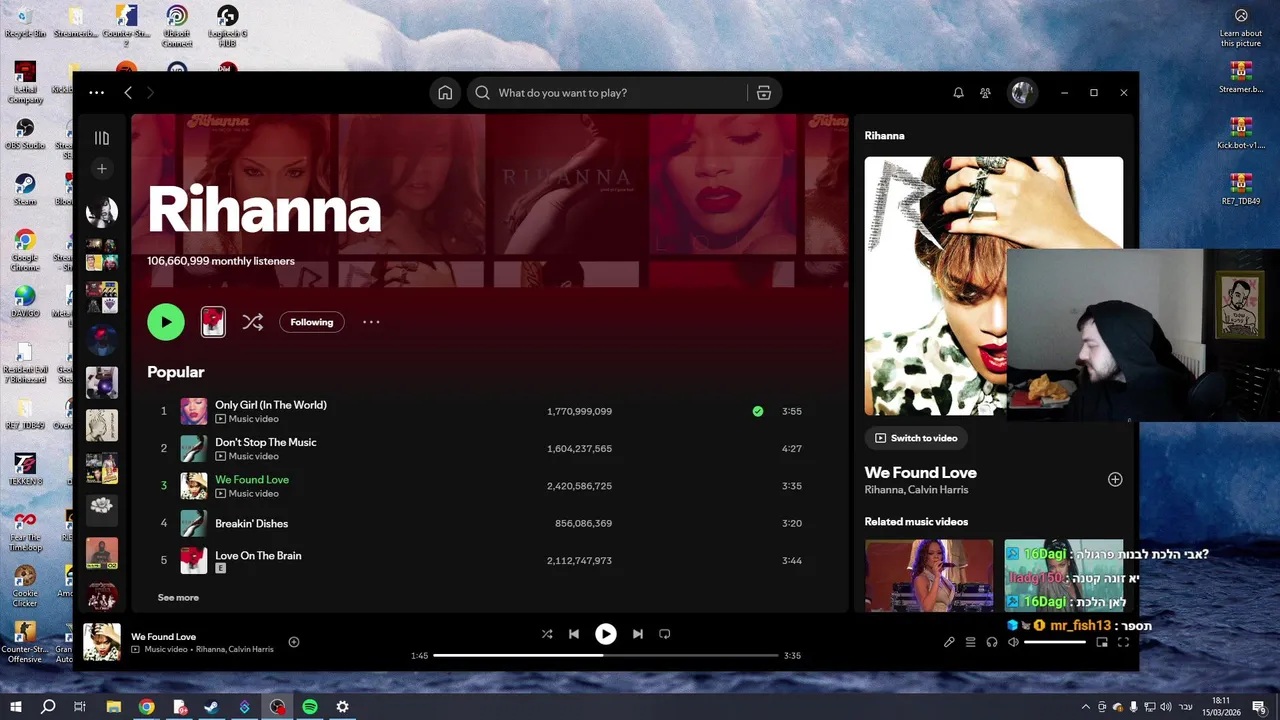Toggle shuffle in player bar
Screen dimensions: 1280x720
click(x=547, y=634)
